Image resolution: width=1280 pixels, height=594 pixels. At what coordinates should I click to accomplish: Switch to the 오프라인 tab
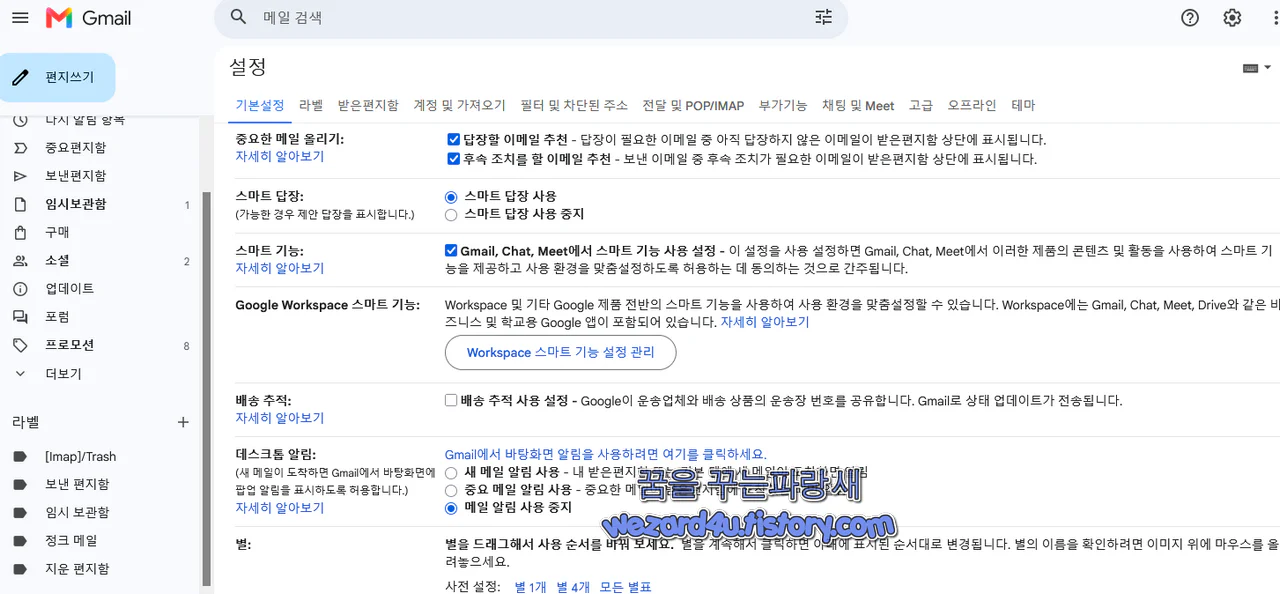(972, 105)
